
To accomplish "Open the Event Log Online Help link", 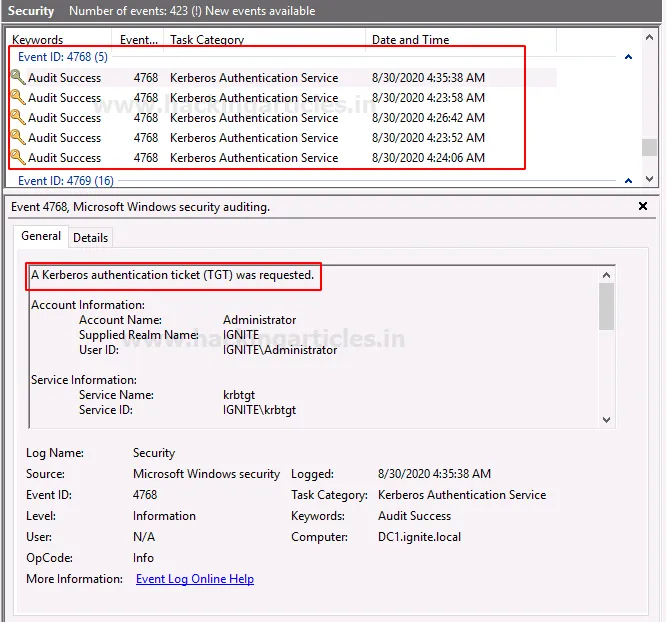I will (195, 579).
